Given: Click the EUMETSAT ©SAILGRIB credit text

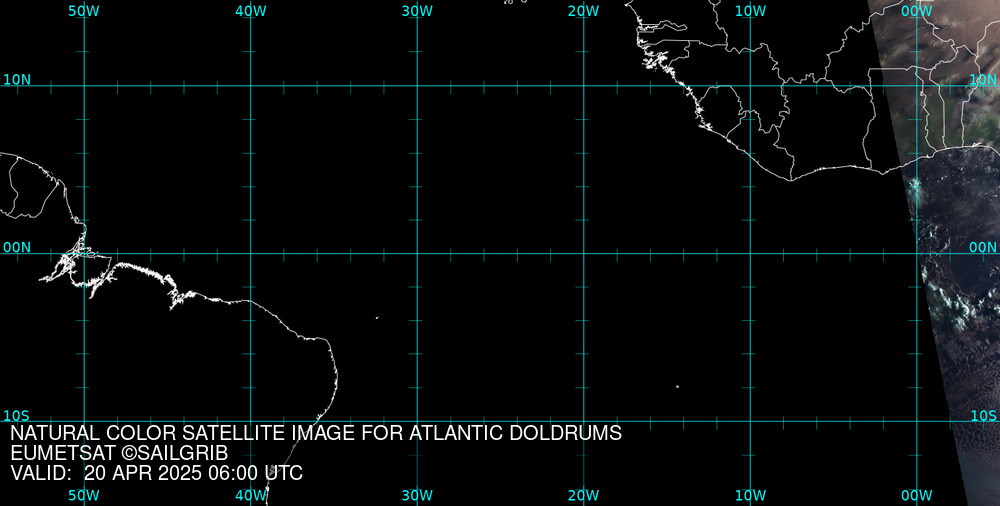Looking at the screenshot, I should pyautogui.click(x=119, y=454).
